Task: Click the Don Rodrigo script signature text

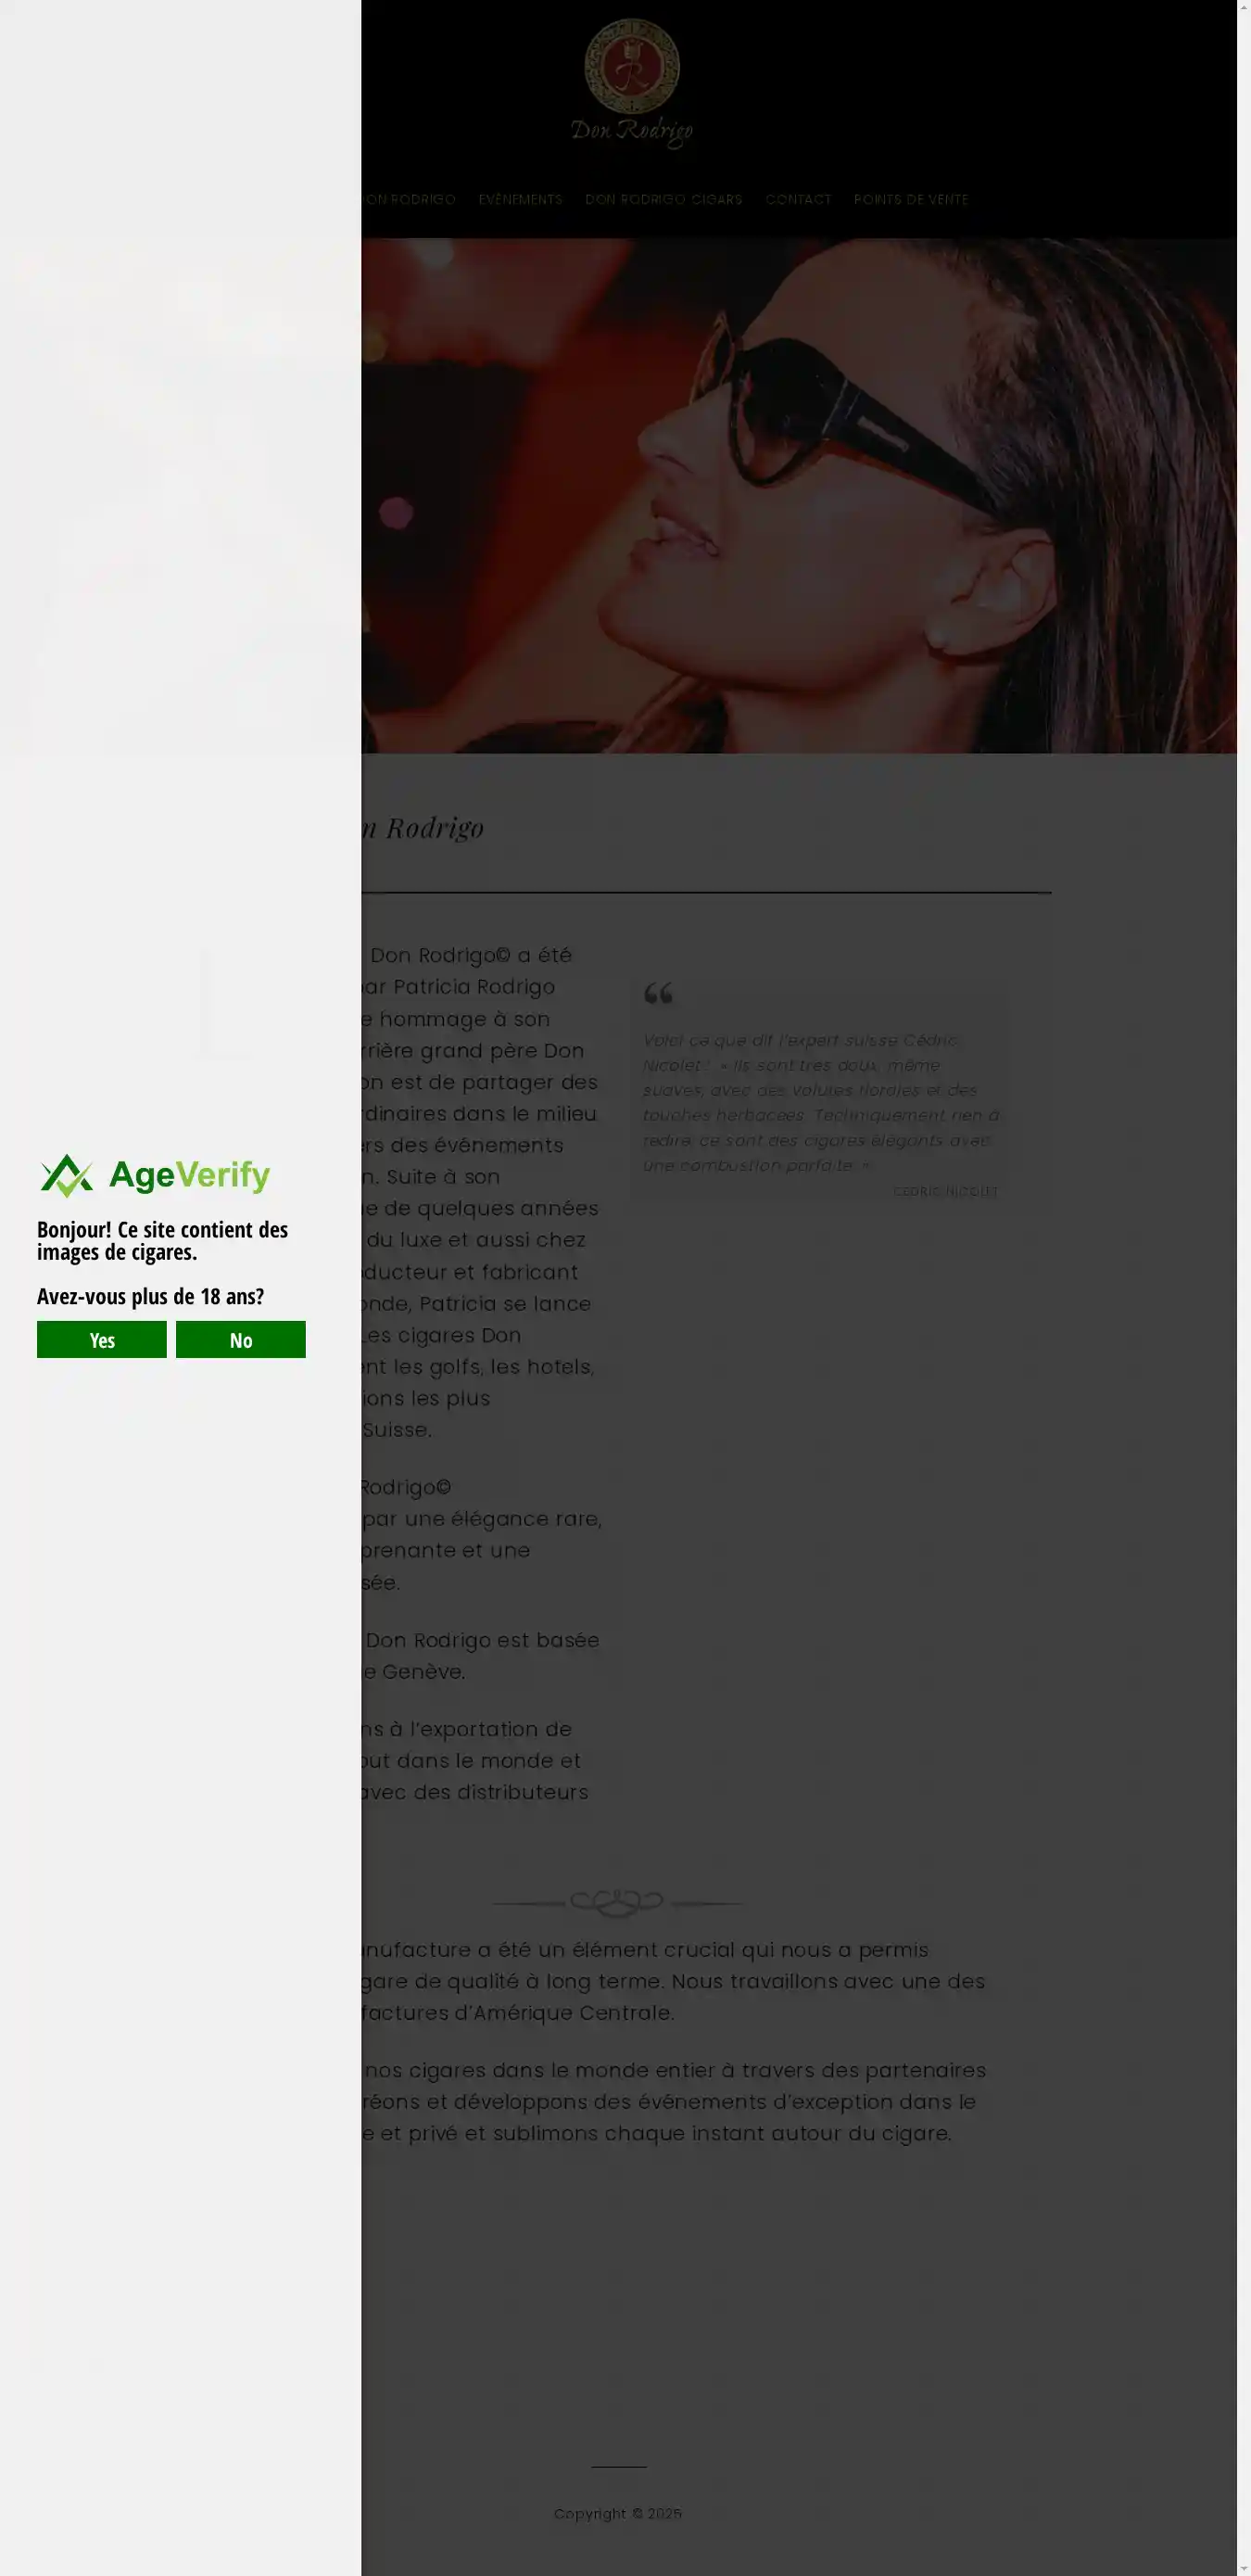Action: click(632, 132)
